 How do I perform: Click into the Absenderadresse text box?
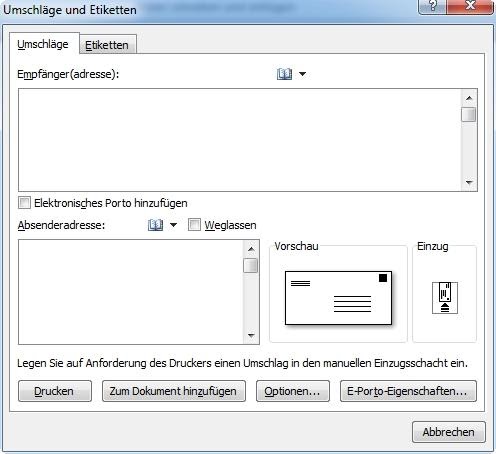point(131,292)
